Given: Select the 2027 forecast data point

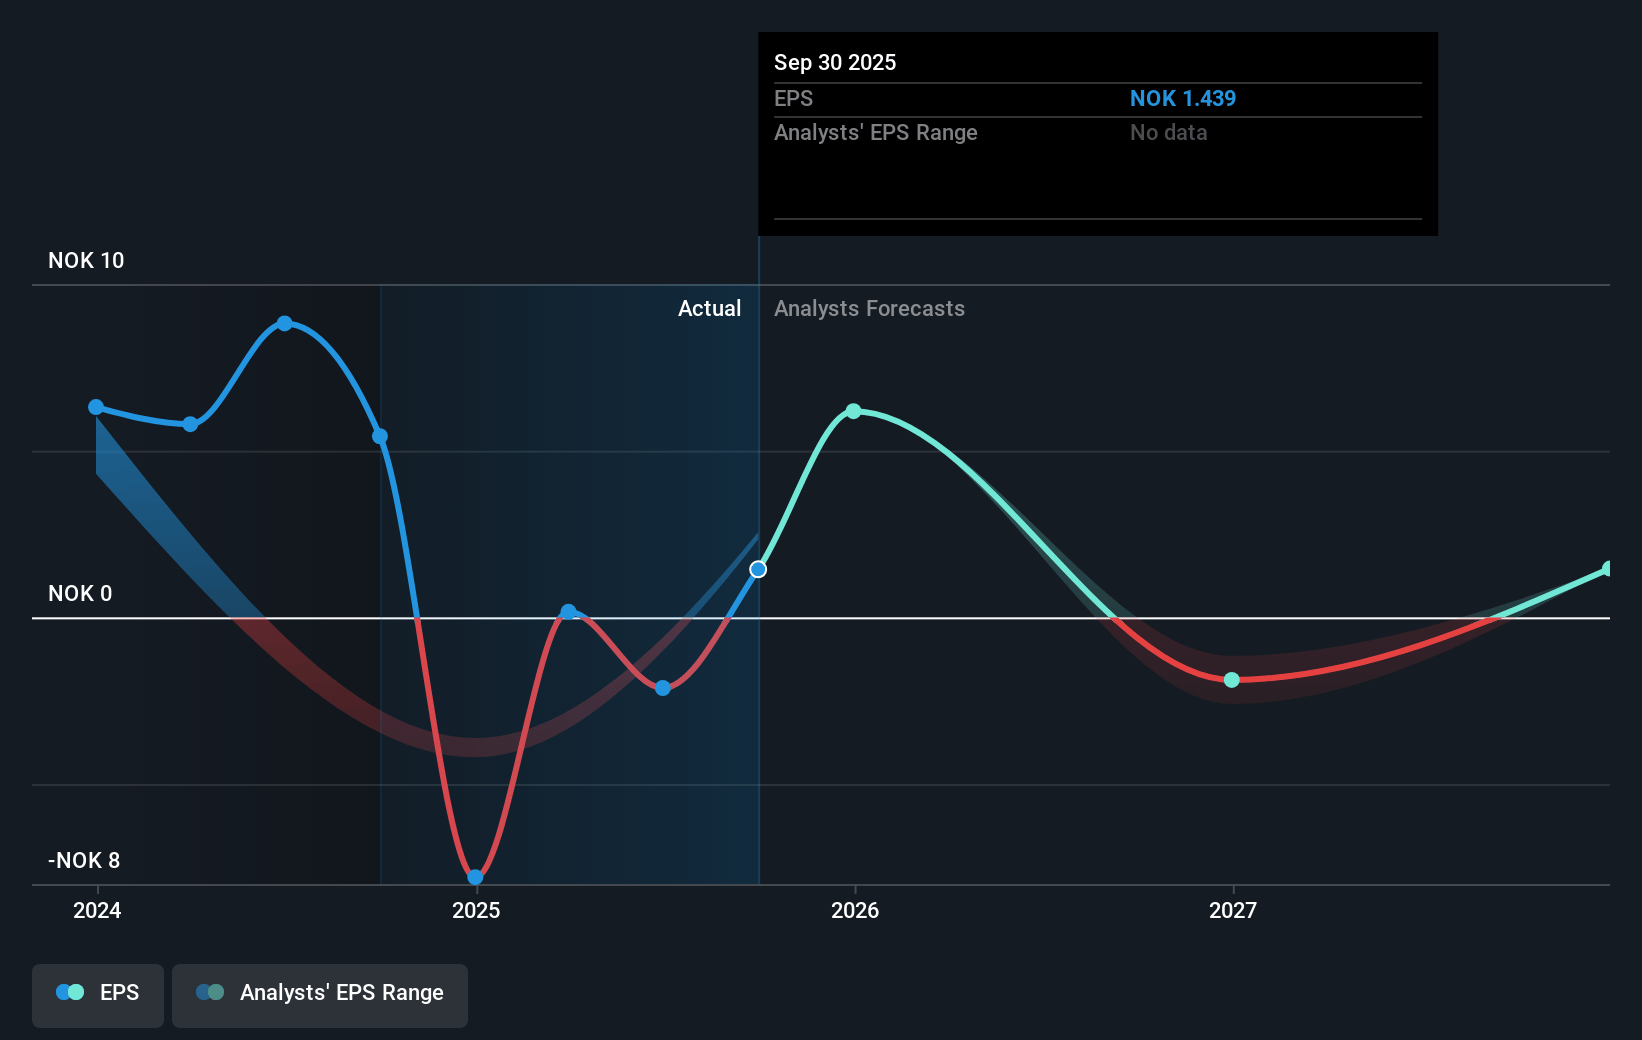Looking at the screenshot, I should click(x=1232, y=680).
